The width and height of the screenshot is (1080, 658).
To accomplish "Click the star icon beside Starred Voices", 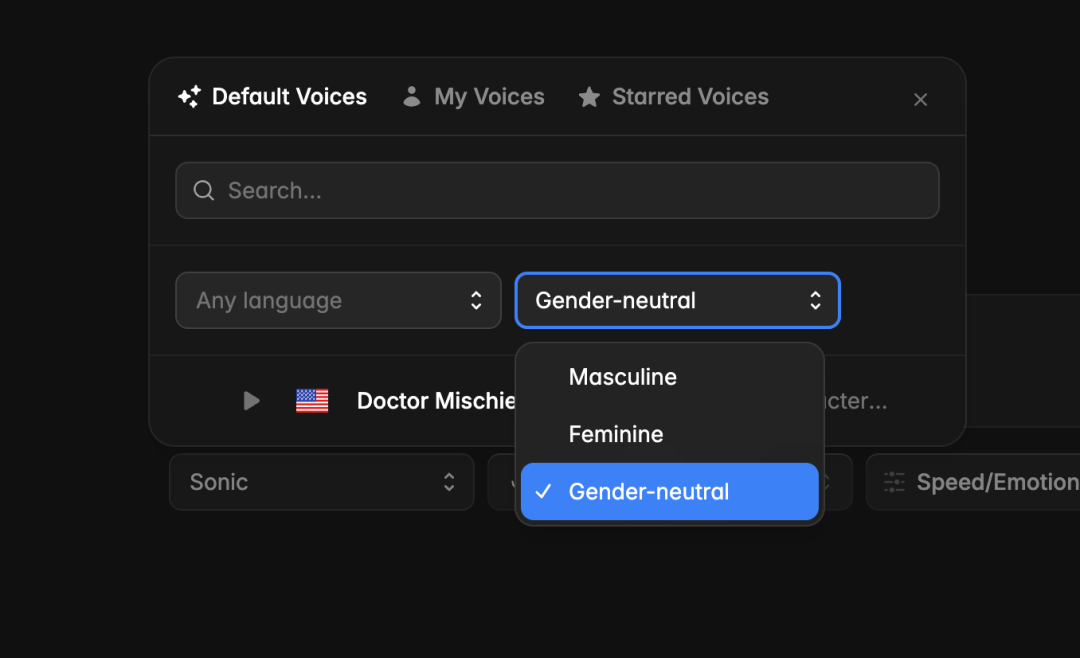I will coord(589,97).
